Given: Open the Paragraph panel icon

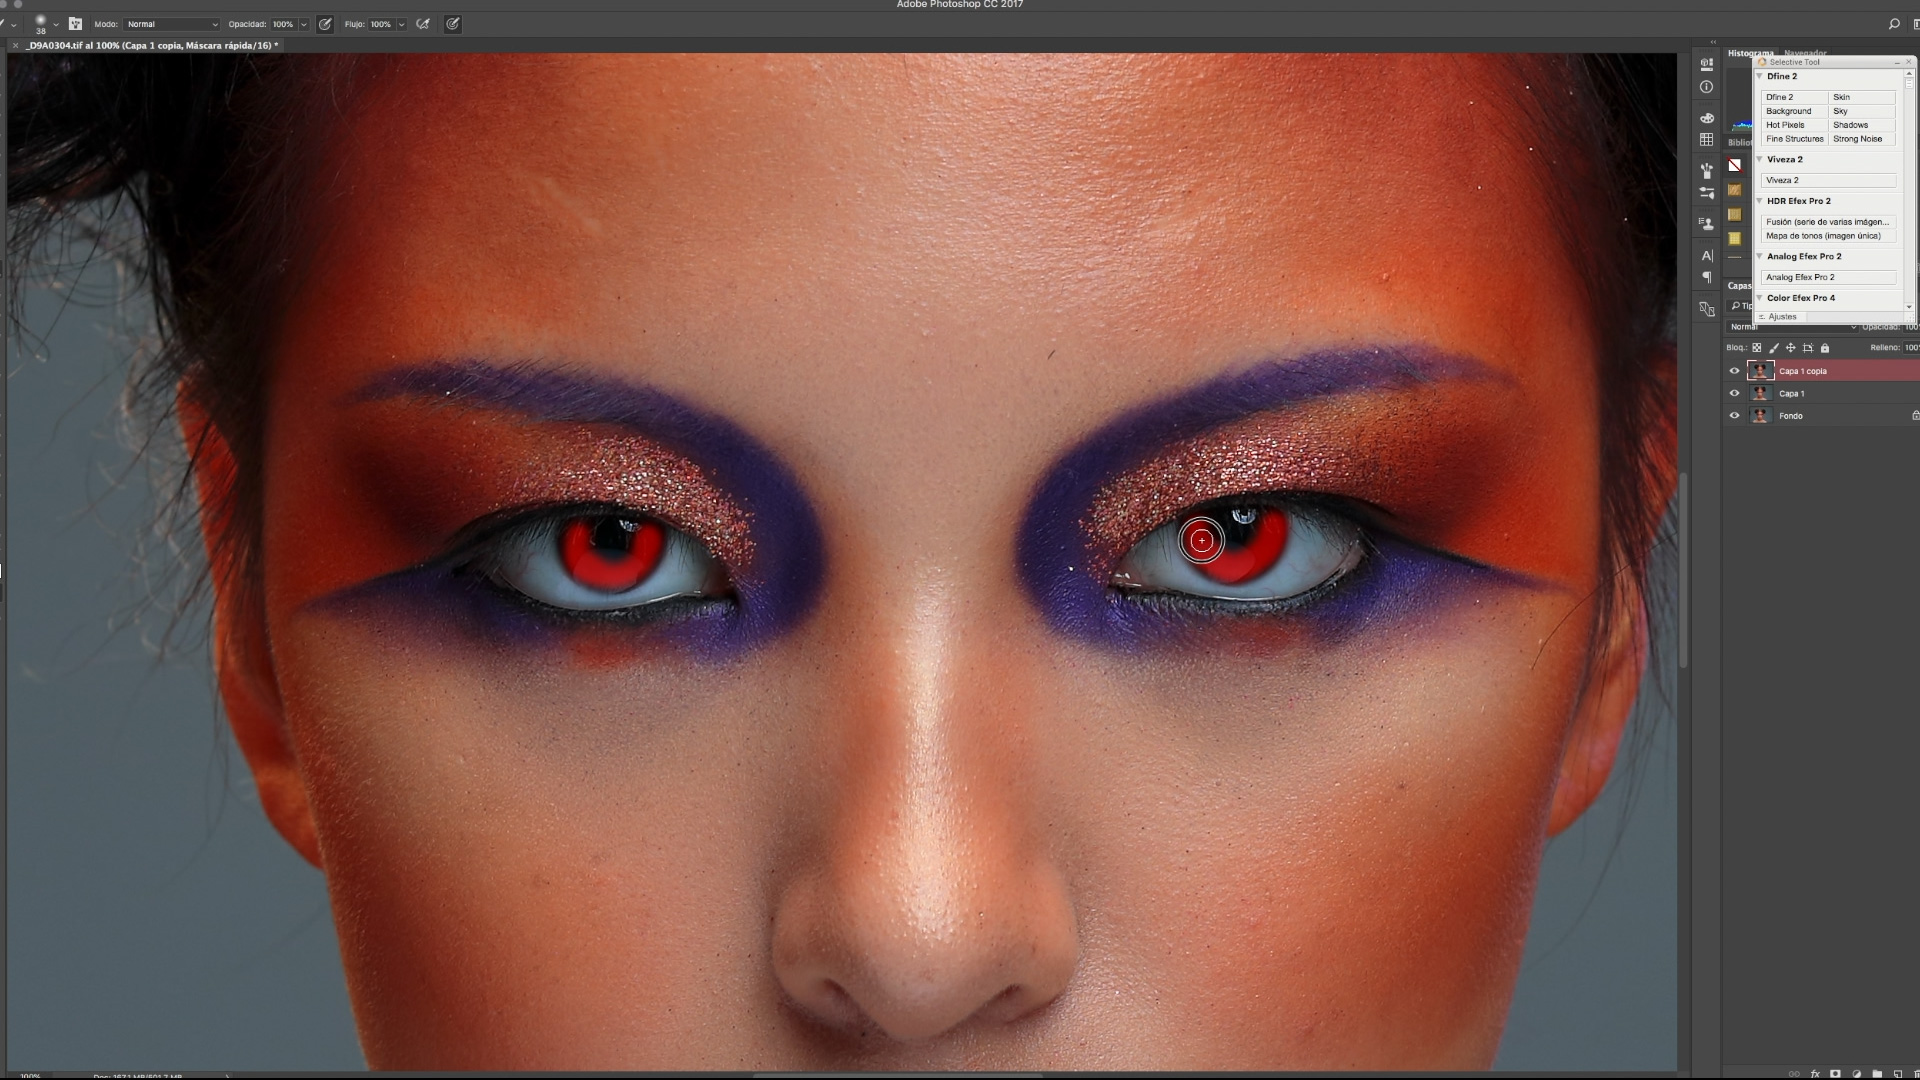Looking at the screenshot, I should [x=1707, y=278].
